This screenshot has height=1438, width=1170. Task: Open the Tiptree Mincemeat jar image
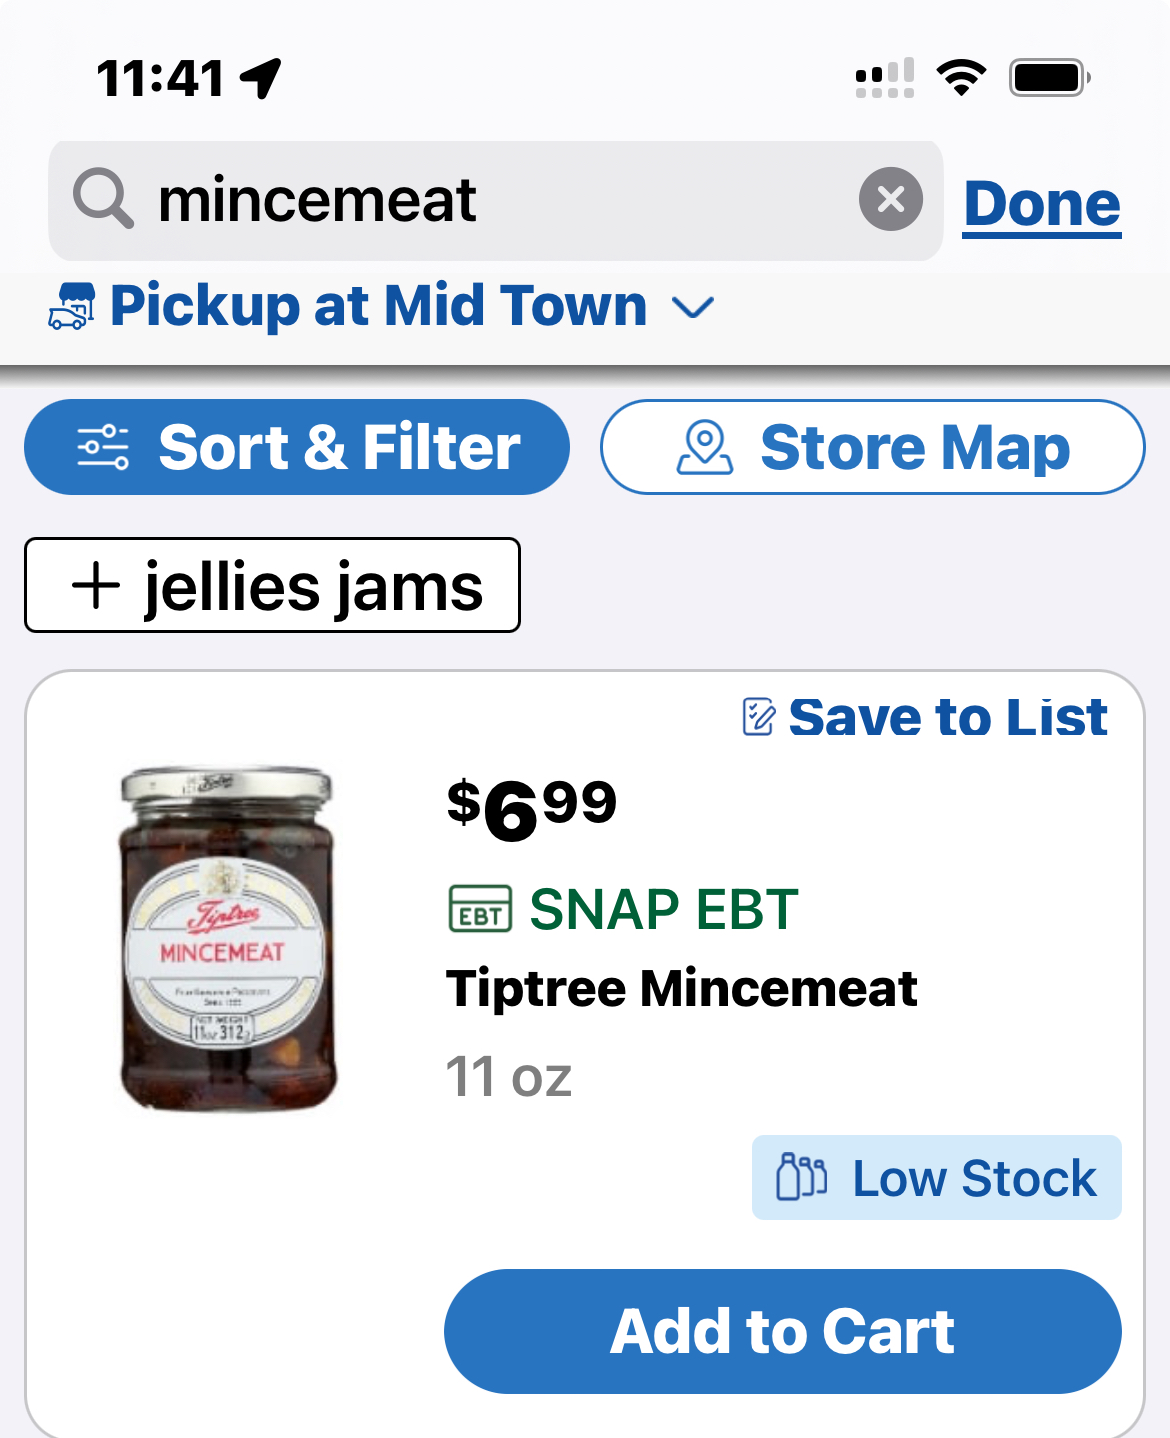pyautogui.click(x=227, y=938)
